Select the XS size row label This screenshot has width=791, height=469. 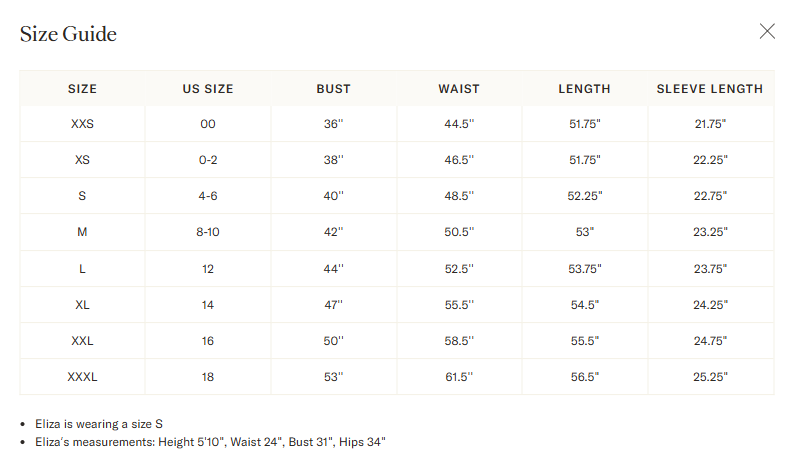[82, 160]
